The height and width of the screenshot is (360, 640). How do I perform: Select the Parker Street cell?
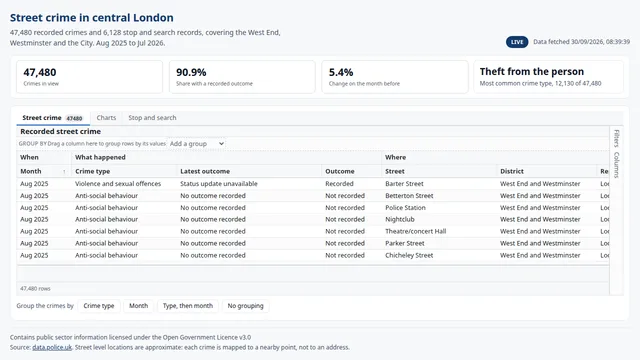pos(439,243)
